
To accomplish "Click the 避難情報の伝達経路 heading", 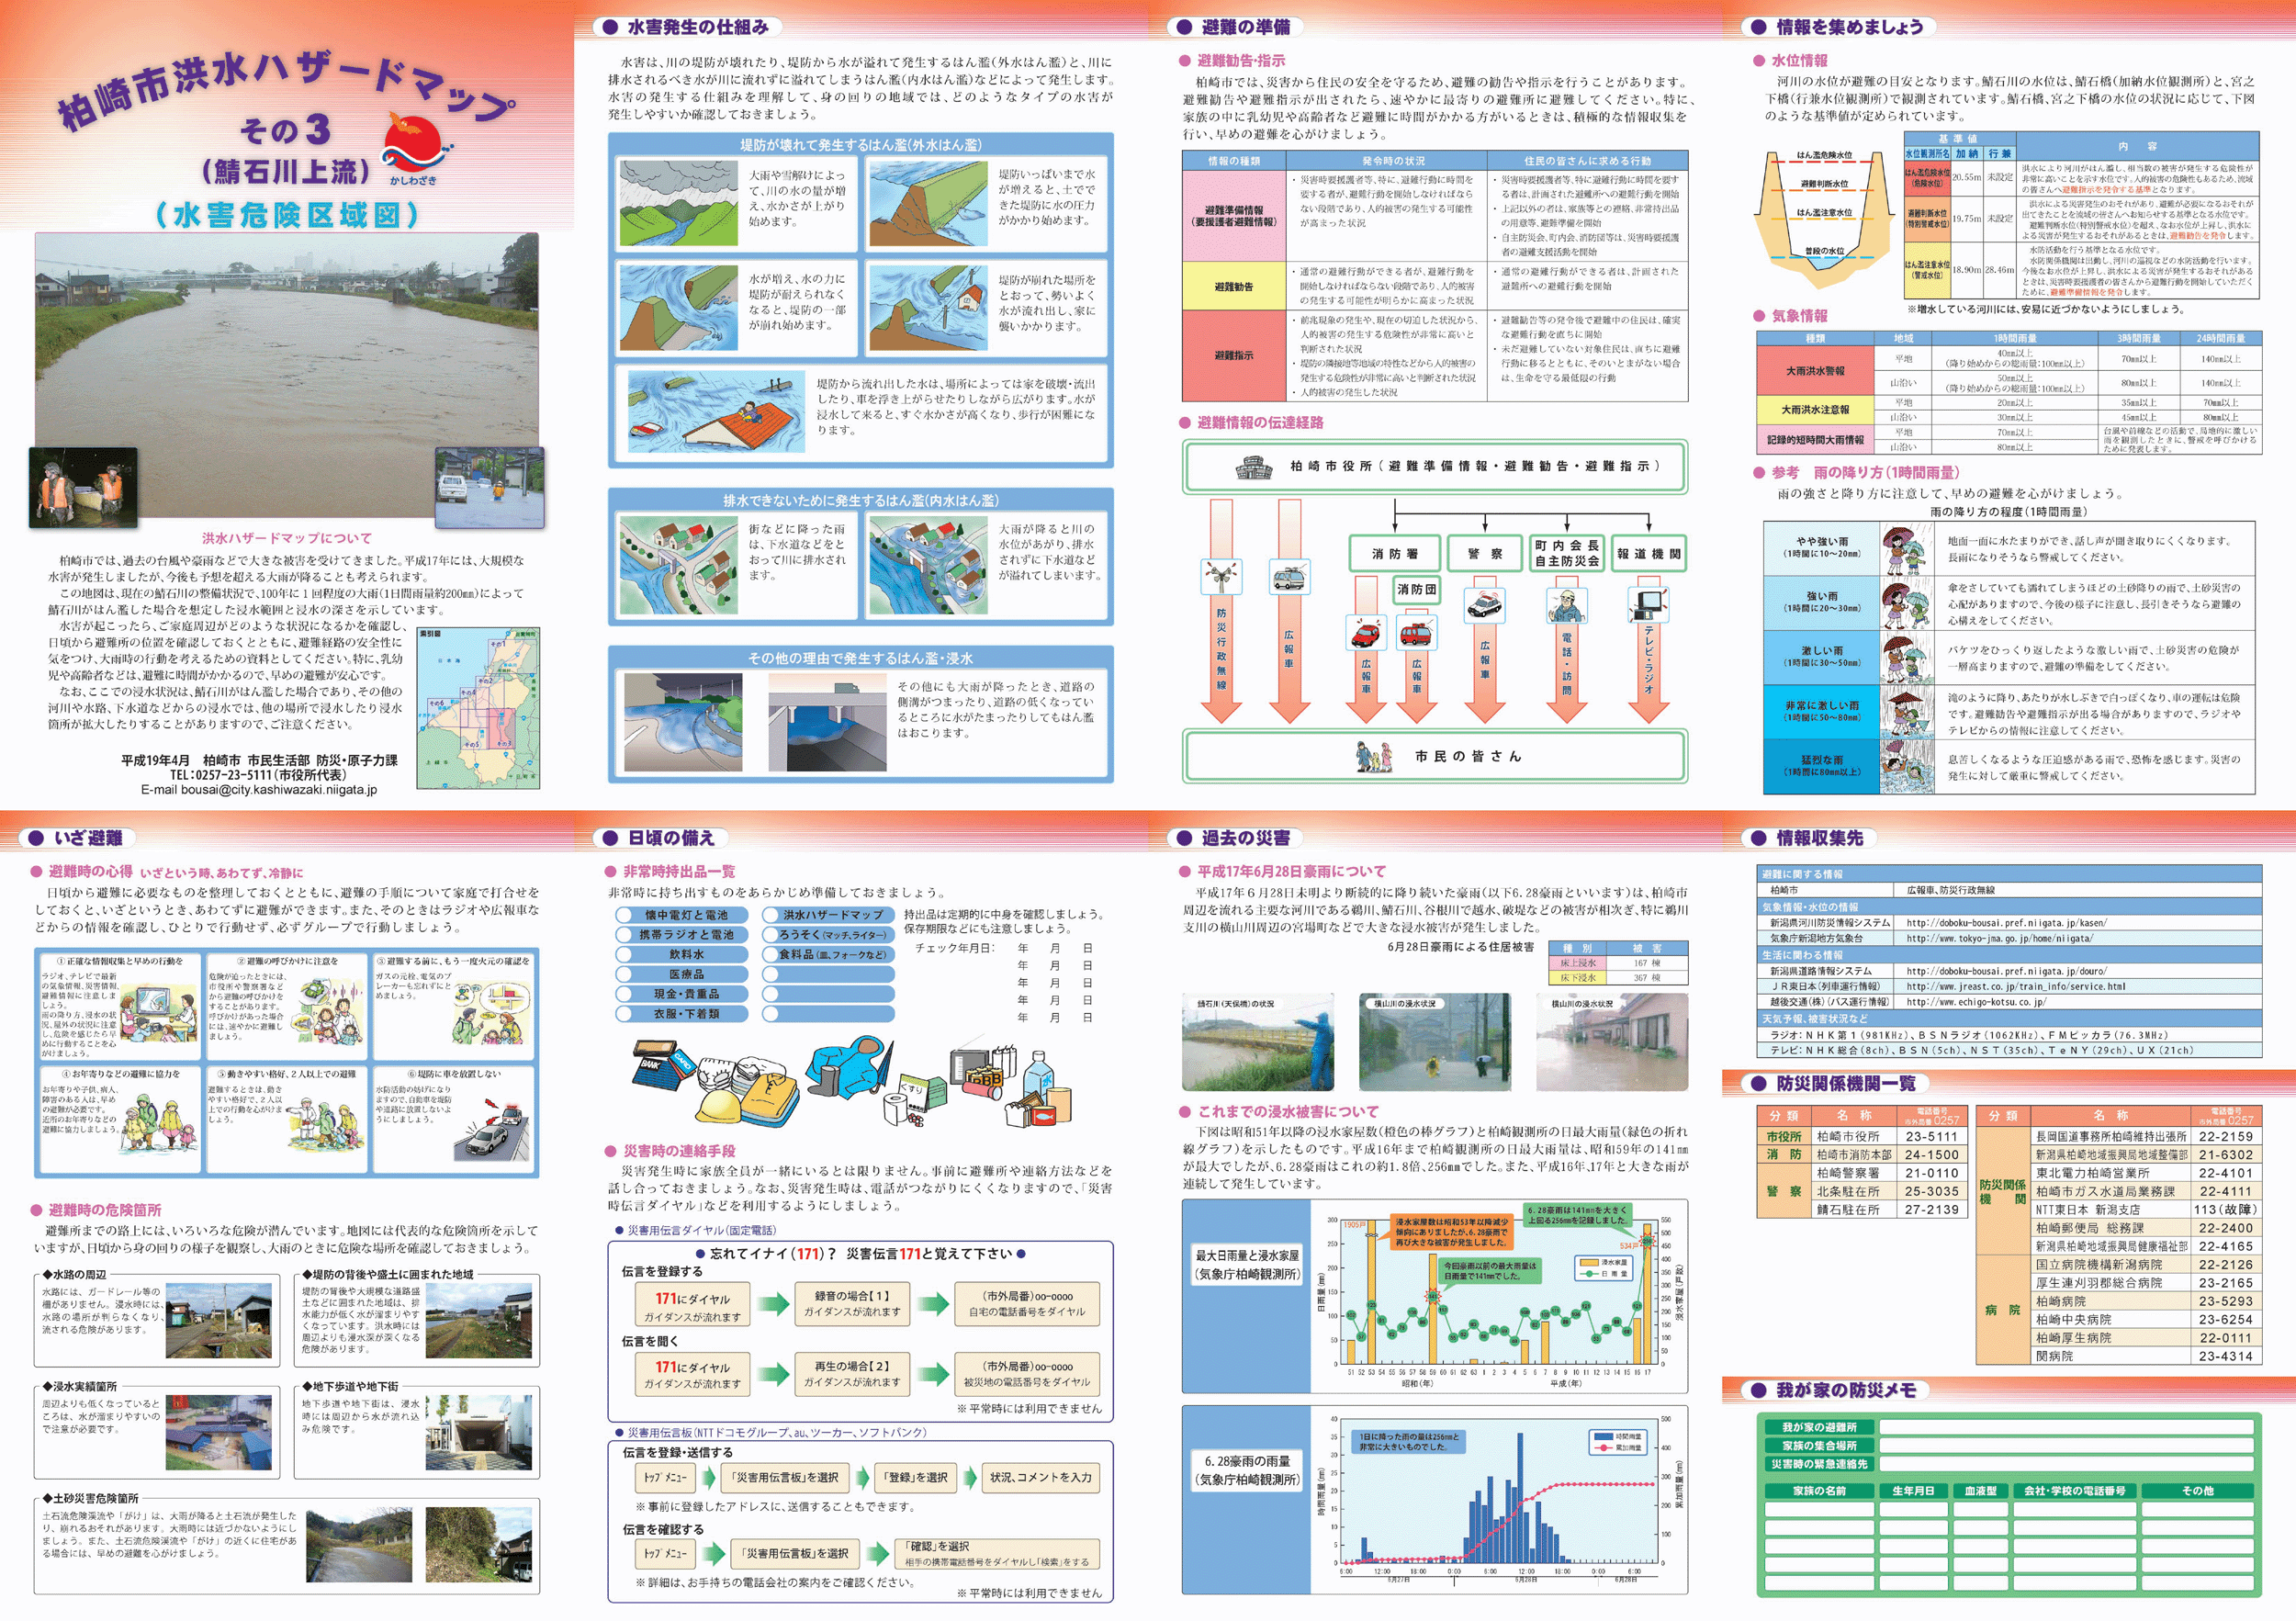I will coord(1259,423).
